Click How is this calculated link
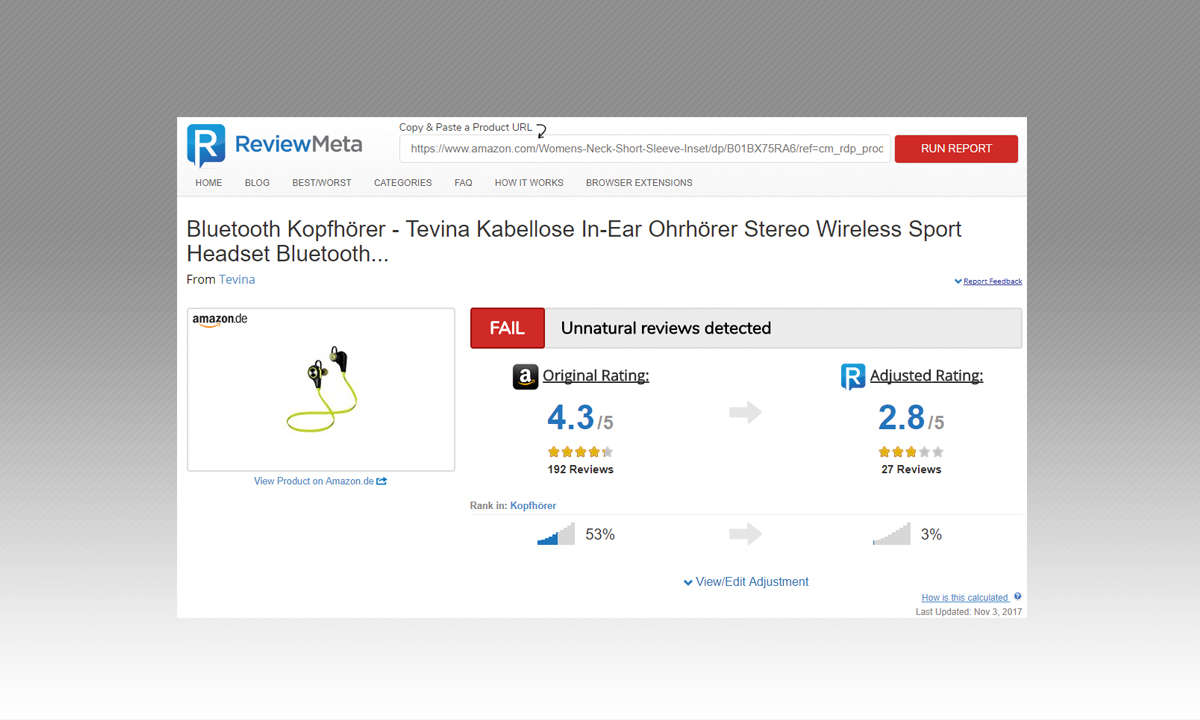The width and height of the screenshot is (1200, 720). click(965, 598)
